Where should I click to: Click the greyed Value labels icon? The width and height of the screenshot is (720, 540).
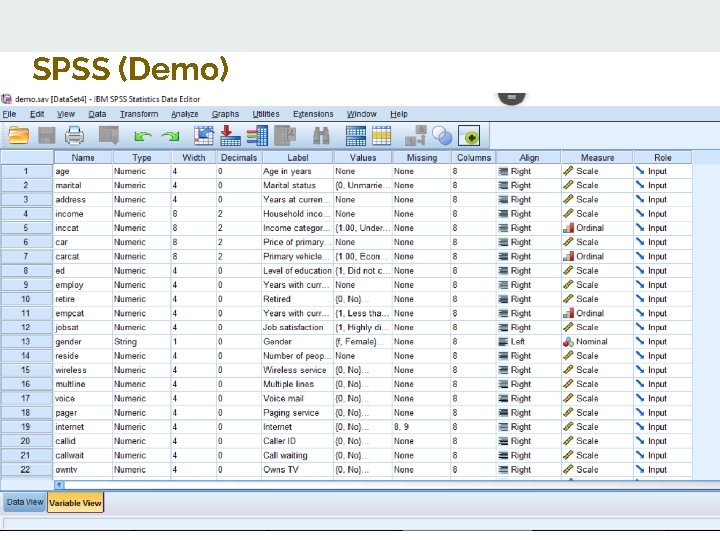[416, 136]
